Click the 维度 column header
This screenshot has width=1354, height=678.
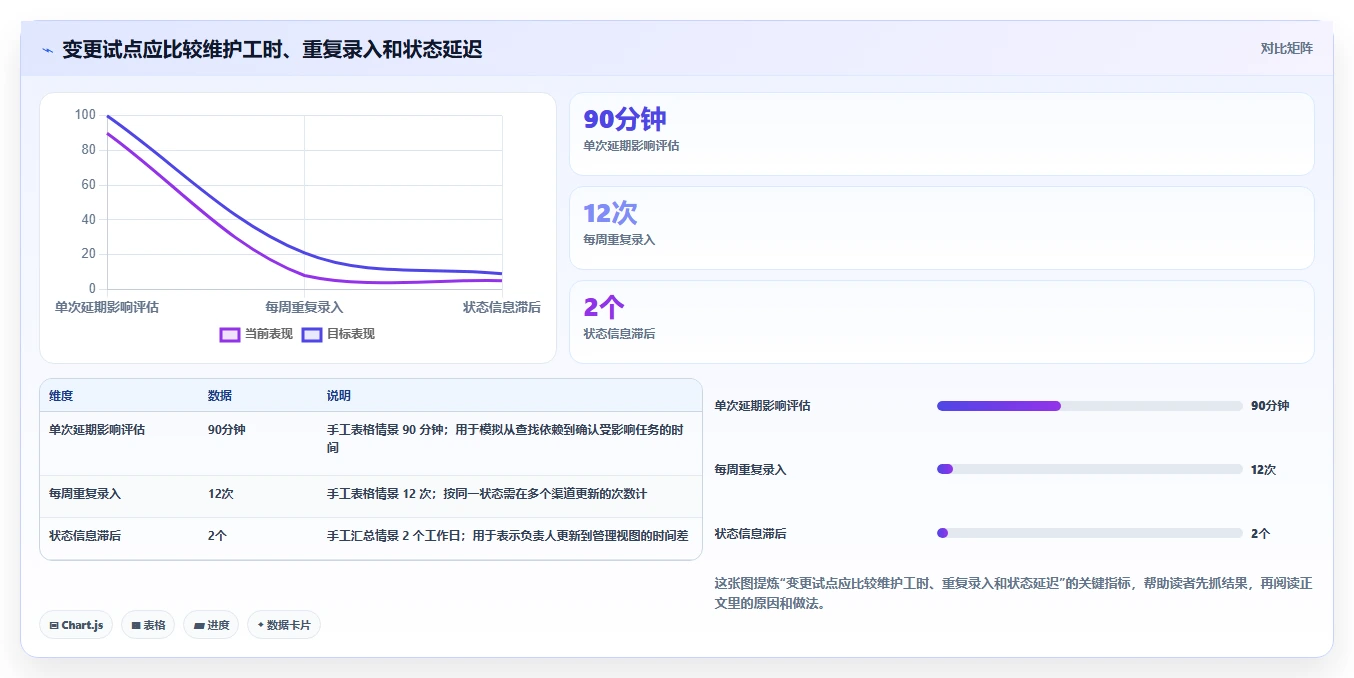(x=61, y=396)
